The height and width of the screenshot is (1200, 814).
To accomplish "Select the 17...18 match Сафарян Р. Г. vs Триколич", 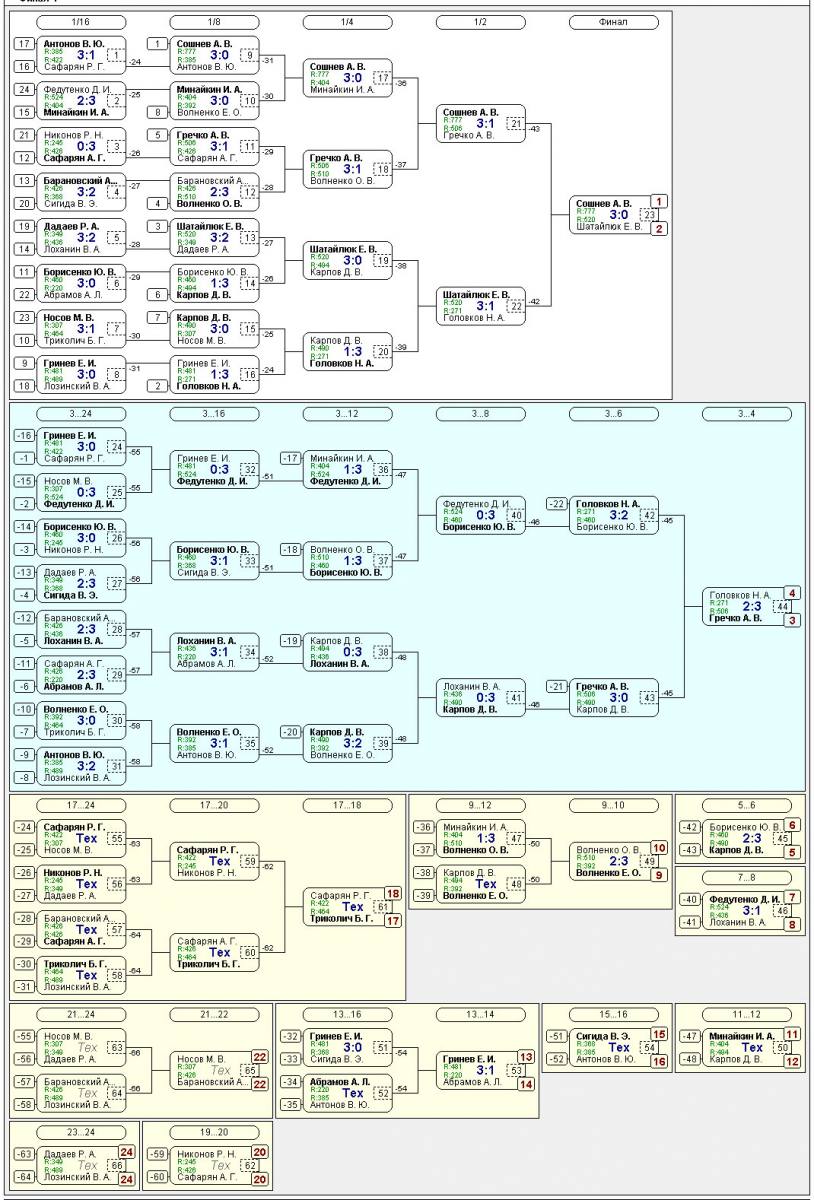I will pos(348,907).
